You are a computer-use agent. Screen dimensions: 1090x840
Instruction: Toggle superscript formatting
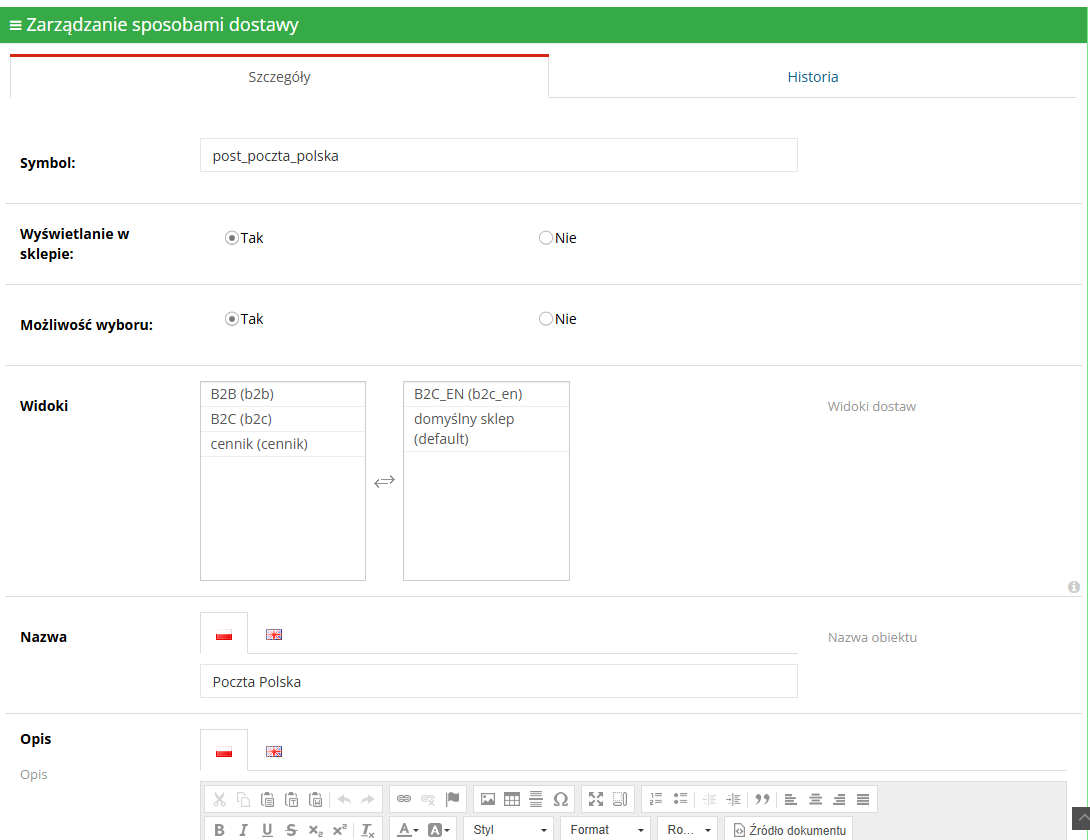click(340, 830)
